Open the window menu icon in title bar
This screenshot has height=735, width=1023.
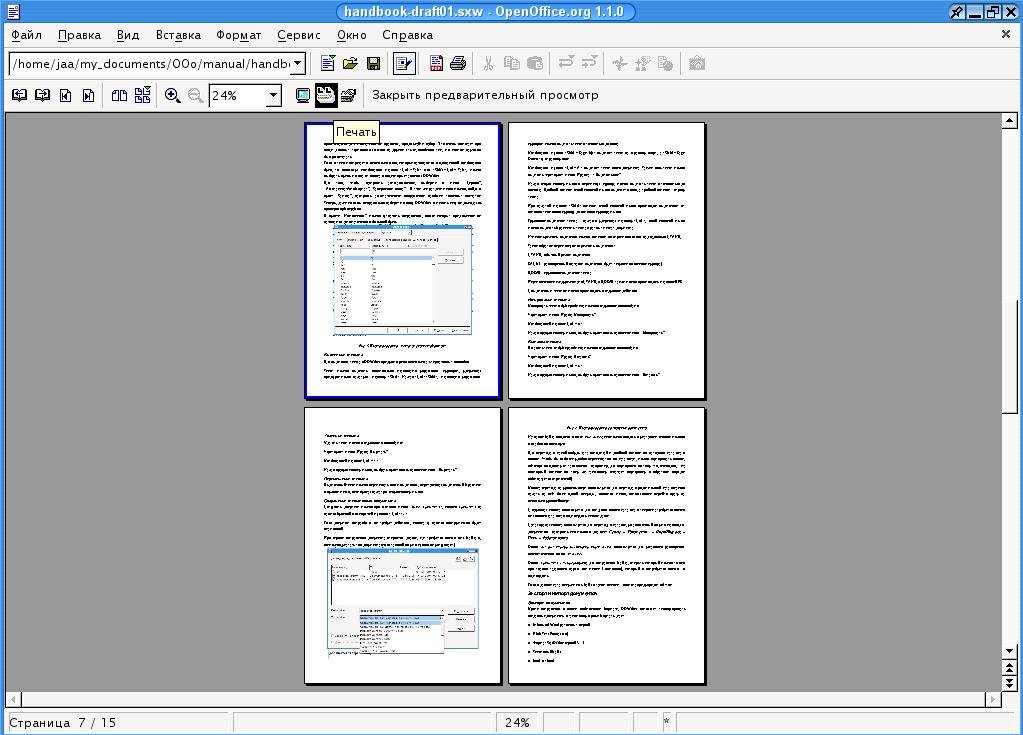click(12, 11)
